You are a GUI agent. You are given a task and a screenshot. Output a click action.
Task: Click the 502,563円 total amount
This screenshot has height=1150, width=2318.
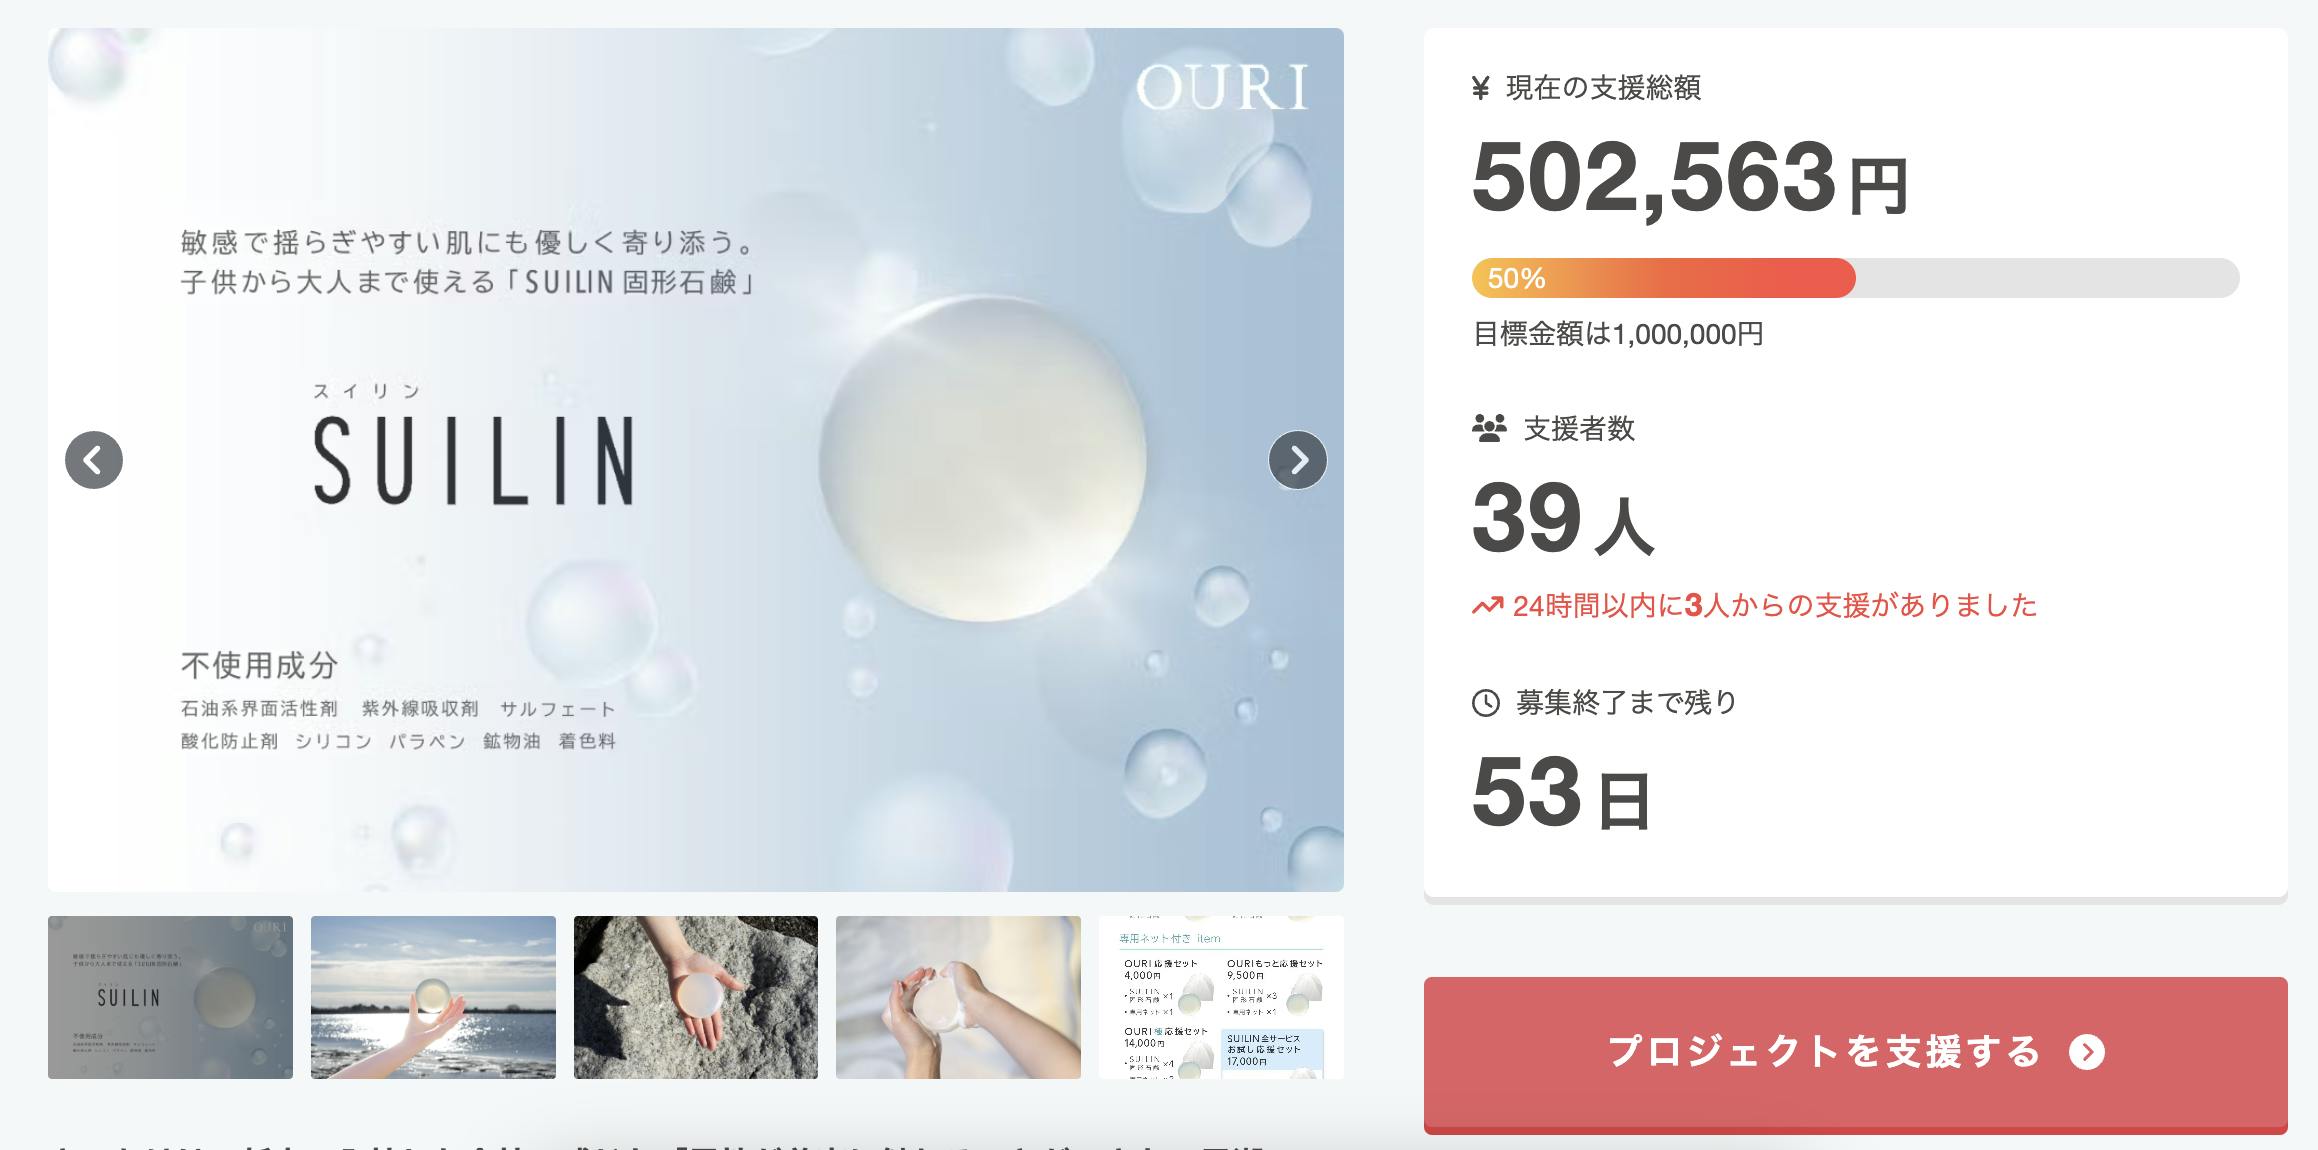1690,179
